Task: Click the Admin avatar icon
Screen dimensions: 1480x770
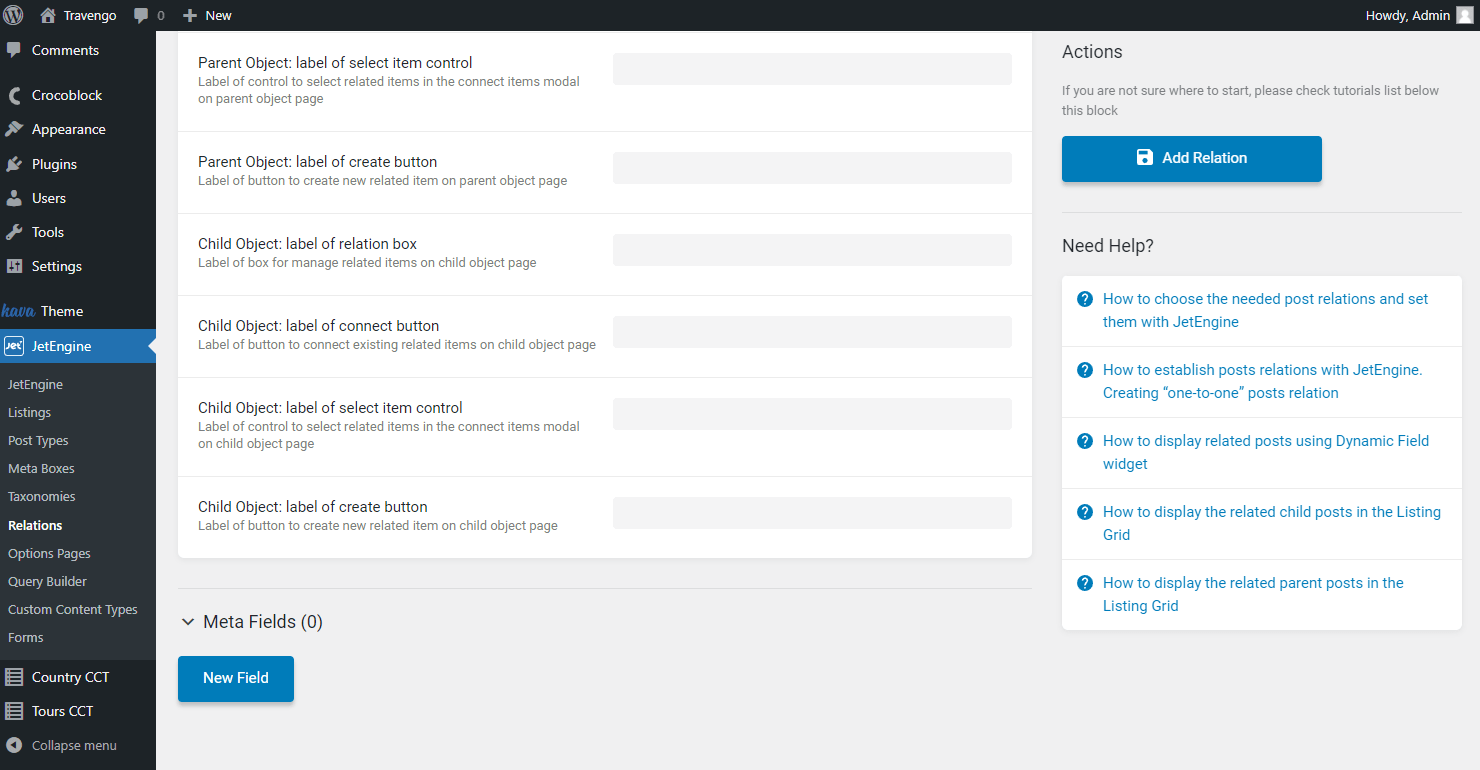Action: 1464,15
